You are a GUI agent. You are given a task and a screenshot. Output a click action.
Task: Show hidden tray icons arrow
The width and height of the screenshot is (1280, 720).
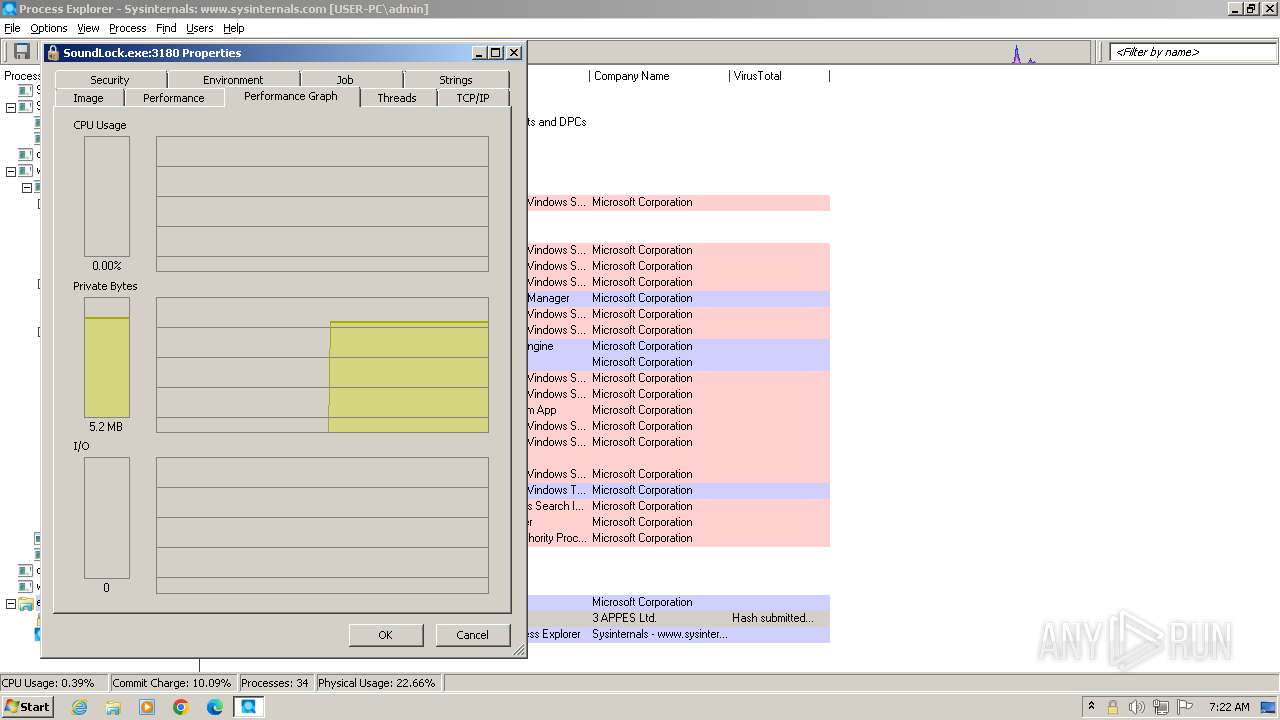1091,706
